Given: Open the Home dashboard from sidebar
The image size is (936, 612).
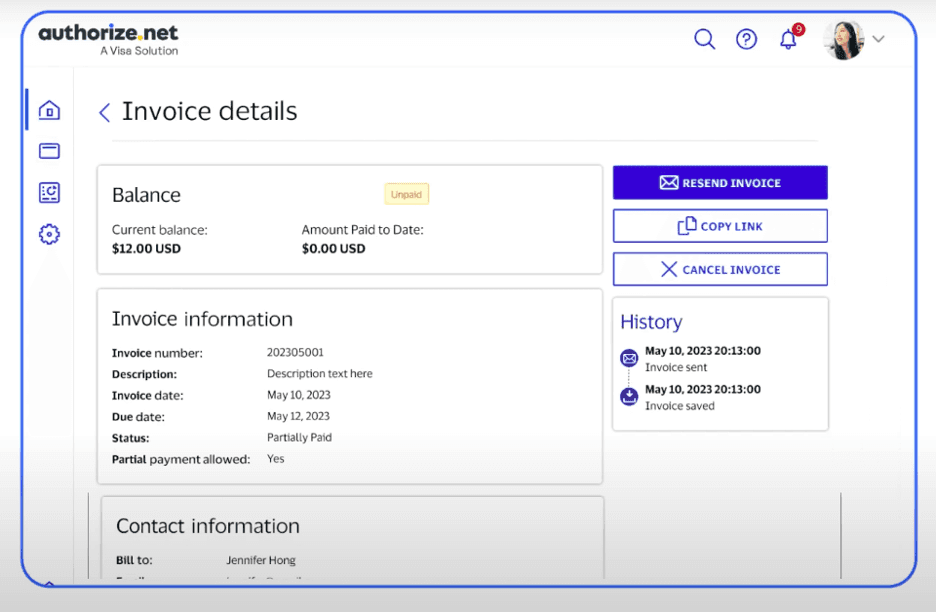Looking at the screenshot, I should (x=48, y=109).
